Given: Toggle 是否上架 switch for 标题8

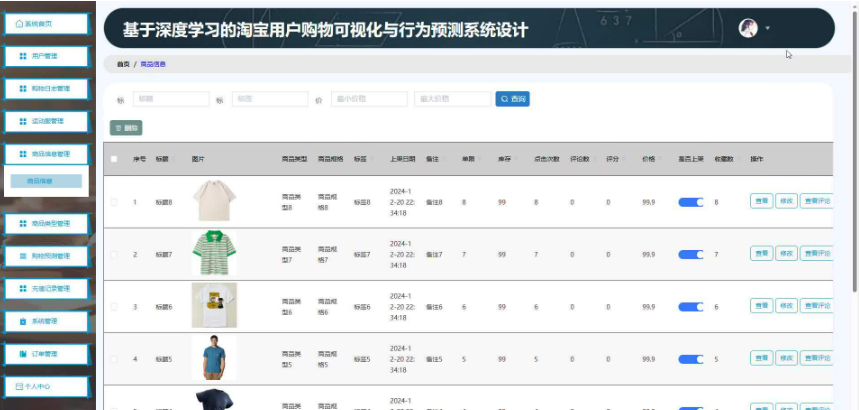Looking at the screenshot, I should click(691, 202).
